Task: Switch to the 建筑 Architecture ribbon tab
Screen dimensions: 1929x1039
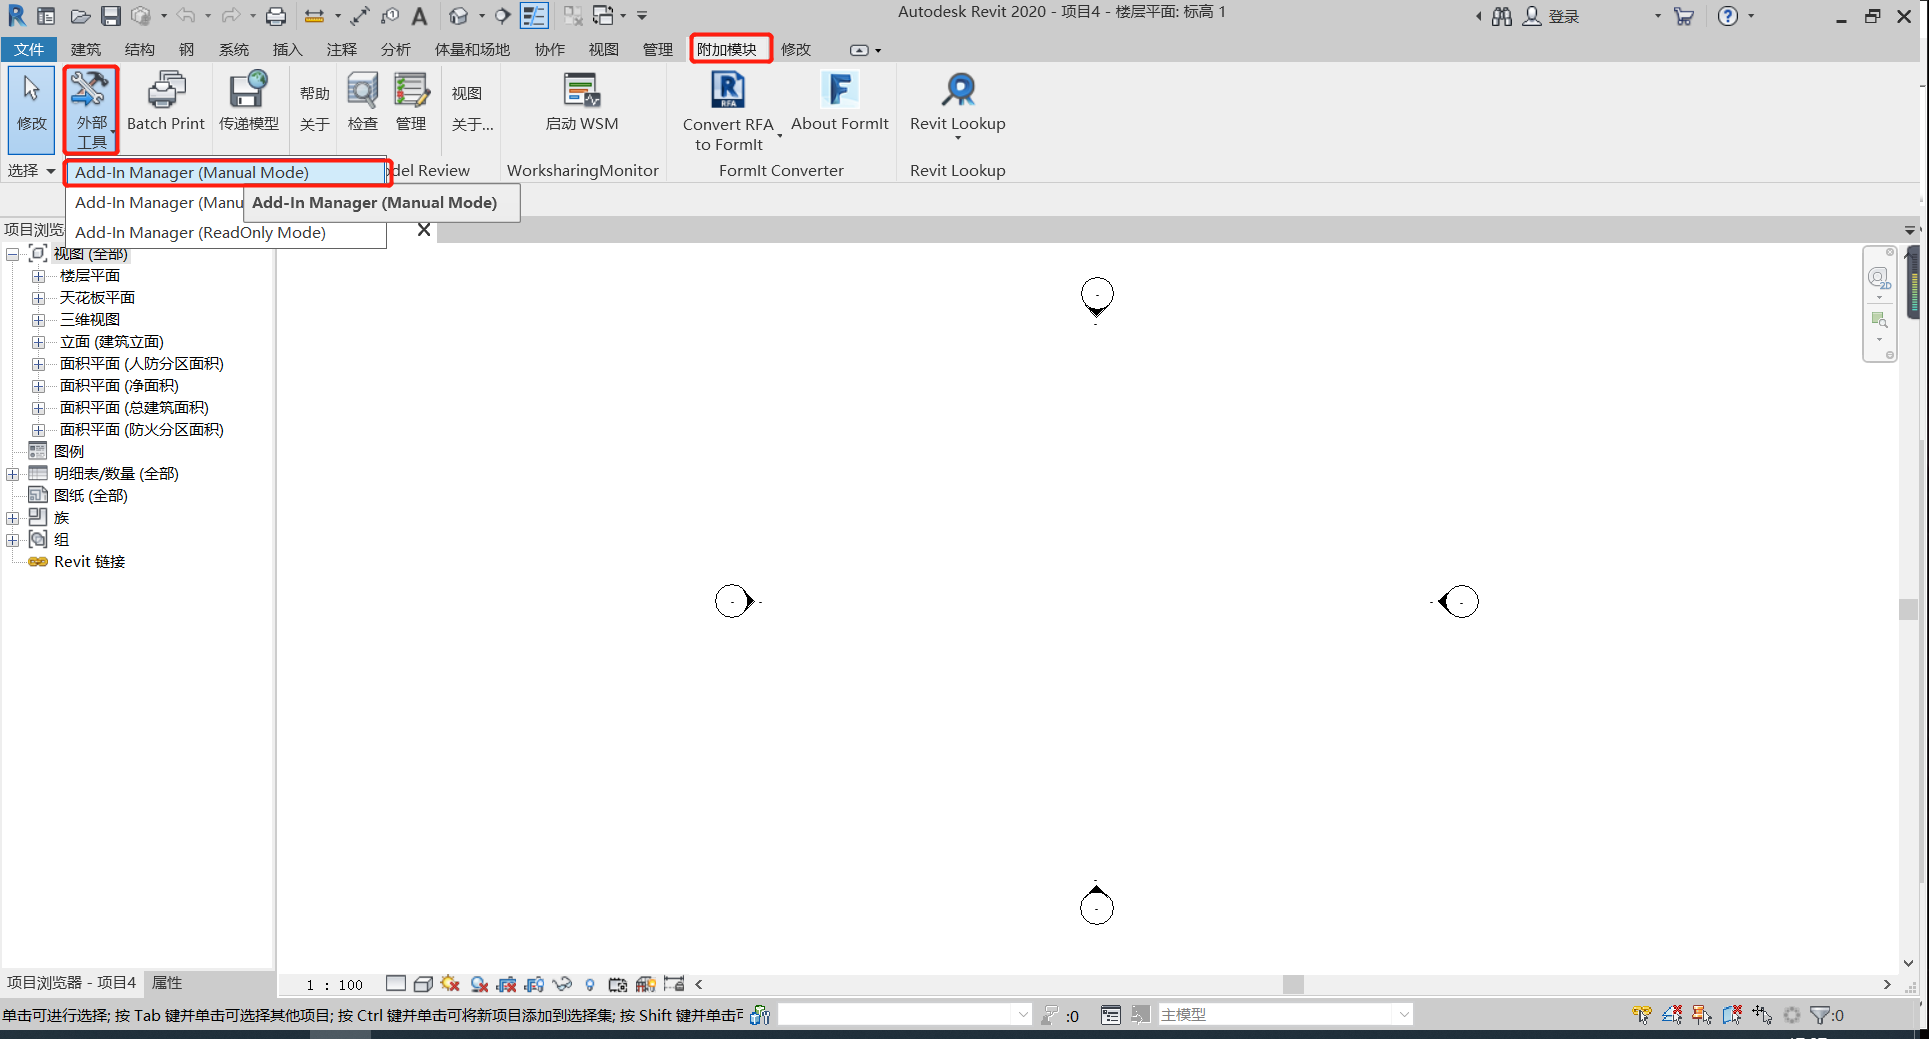Action: pyautogui.click(x=86, y=49)
